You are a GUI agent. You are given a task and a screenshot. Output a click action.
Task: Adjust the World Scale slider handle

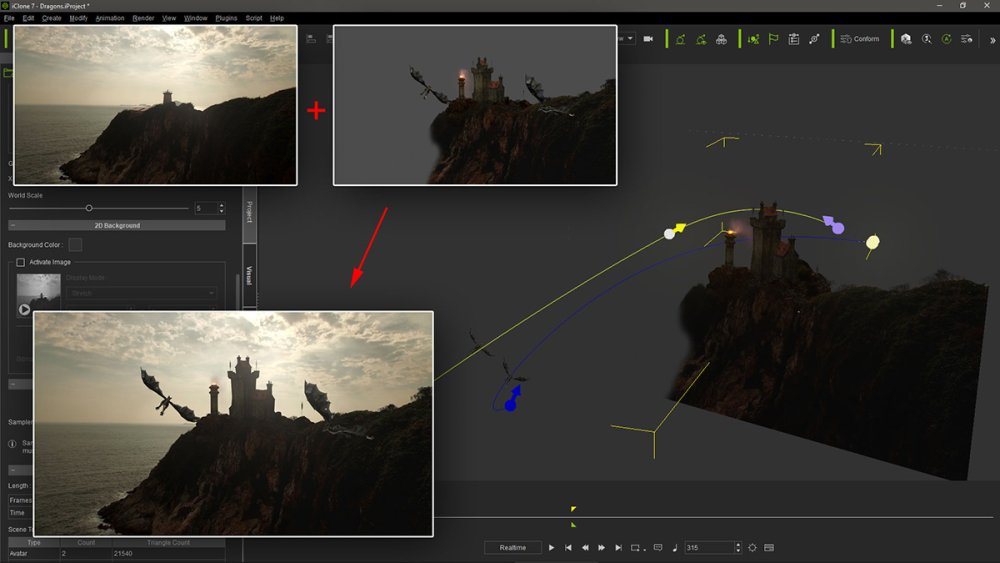pos(89,208)
